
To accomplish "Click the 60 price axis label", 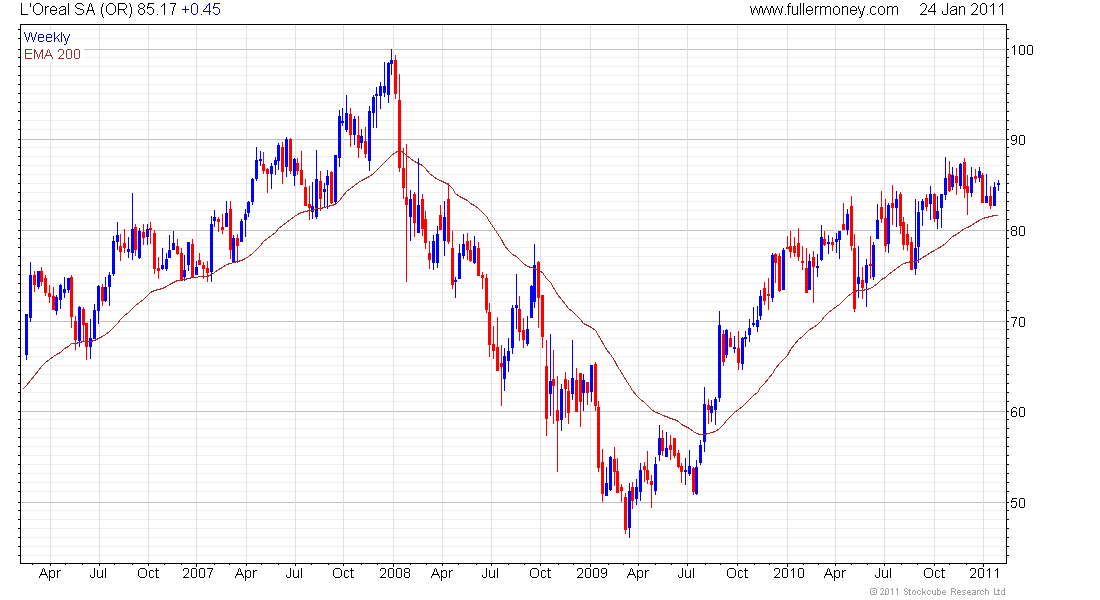I will (1018, 412).
